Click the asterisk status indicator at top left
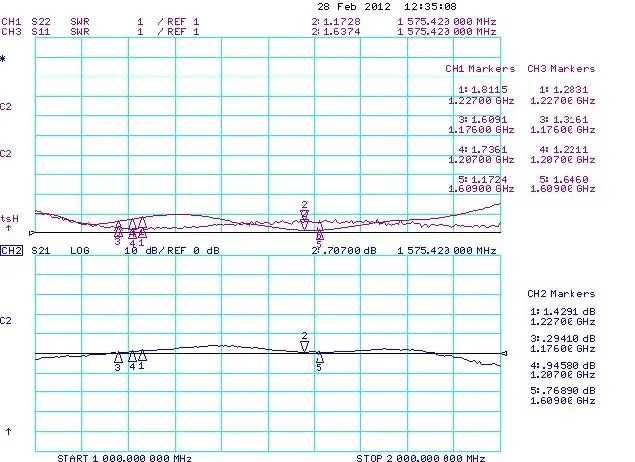Screen dimensions: 635x462 pyautogui.click(x=3, y=60)
